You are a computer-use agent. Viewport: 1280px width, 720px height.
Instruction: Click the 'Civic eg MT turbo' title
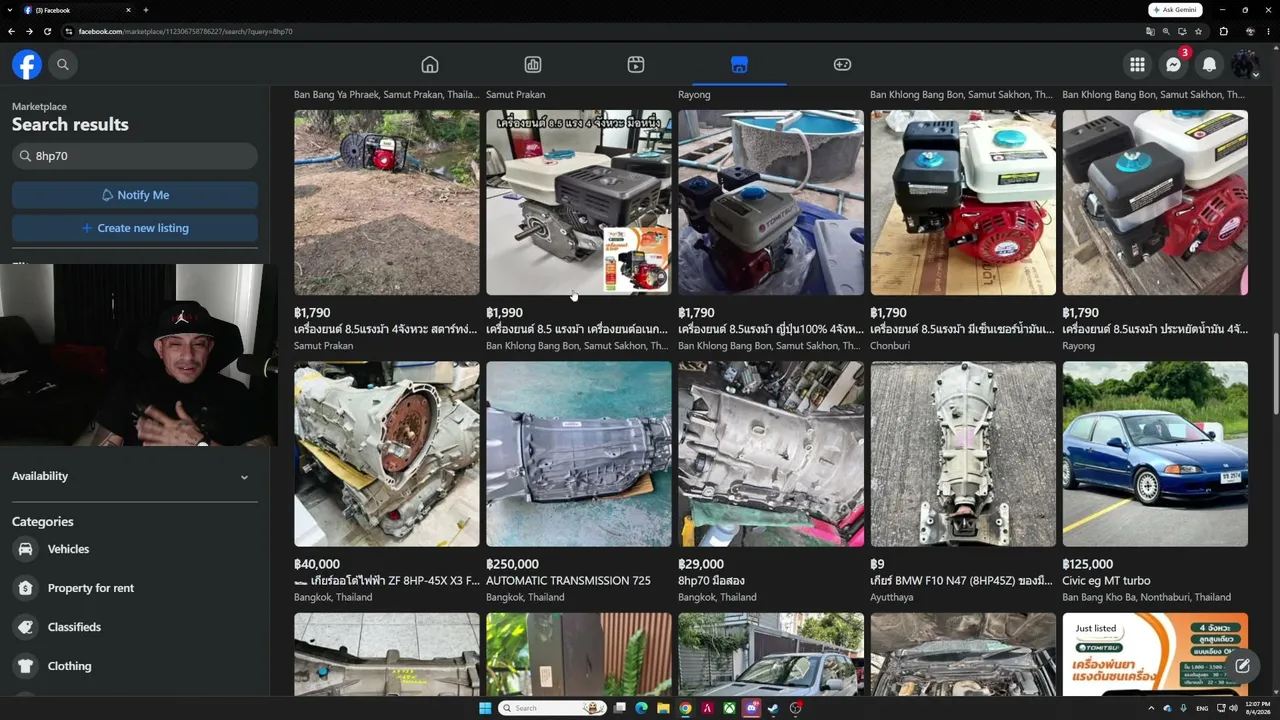point(1106,581)
